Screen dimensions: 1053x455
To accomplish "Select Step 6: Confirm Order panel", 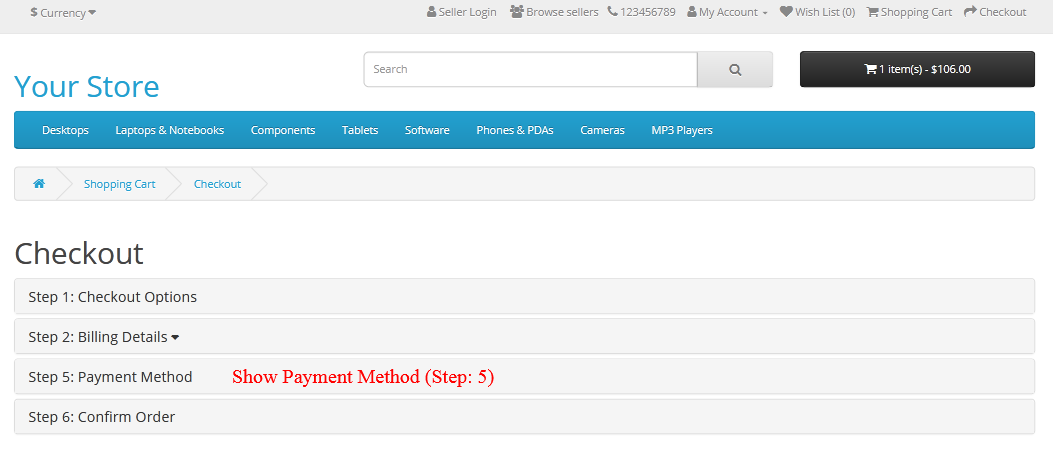I will [x=524, y=417].
